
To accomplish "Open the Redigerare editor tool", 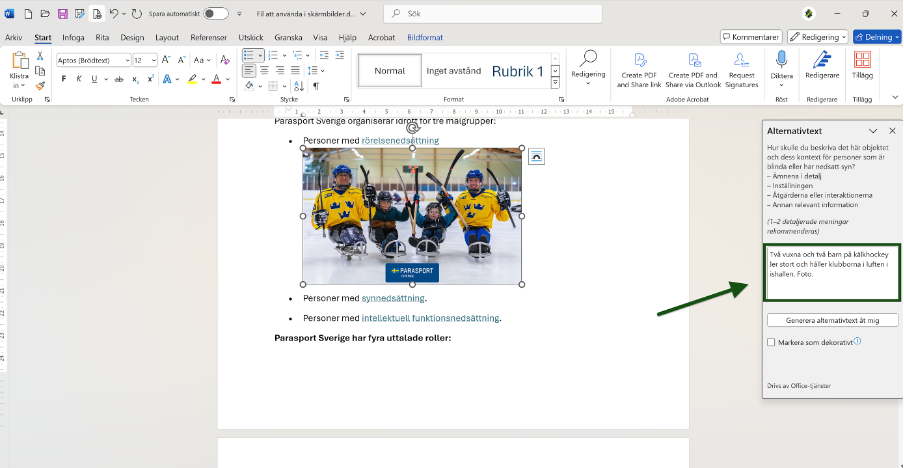I will 822,65.
